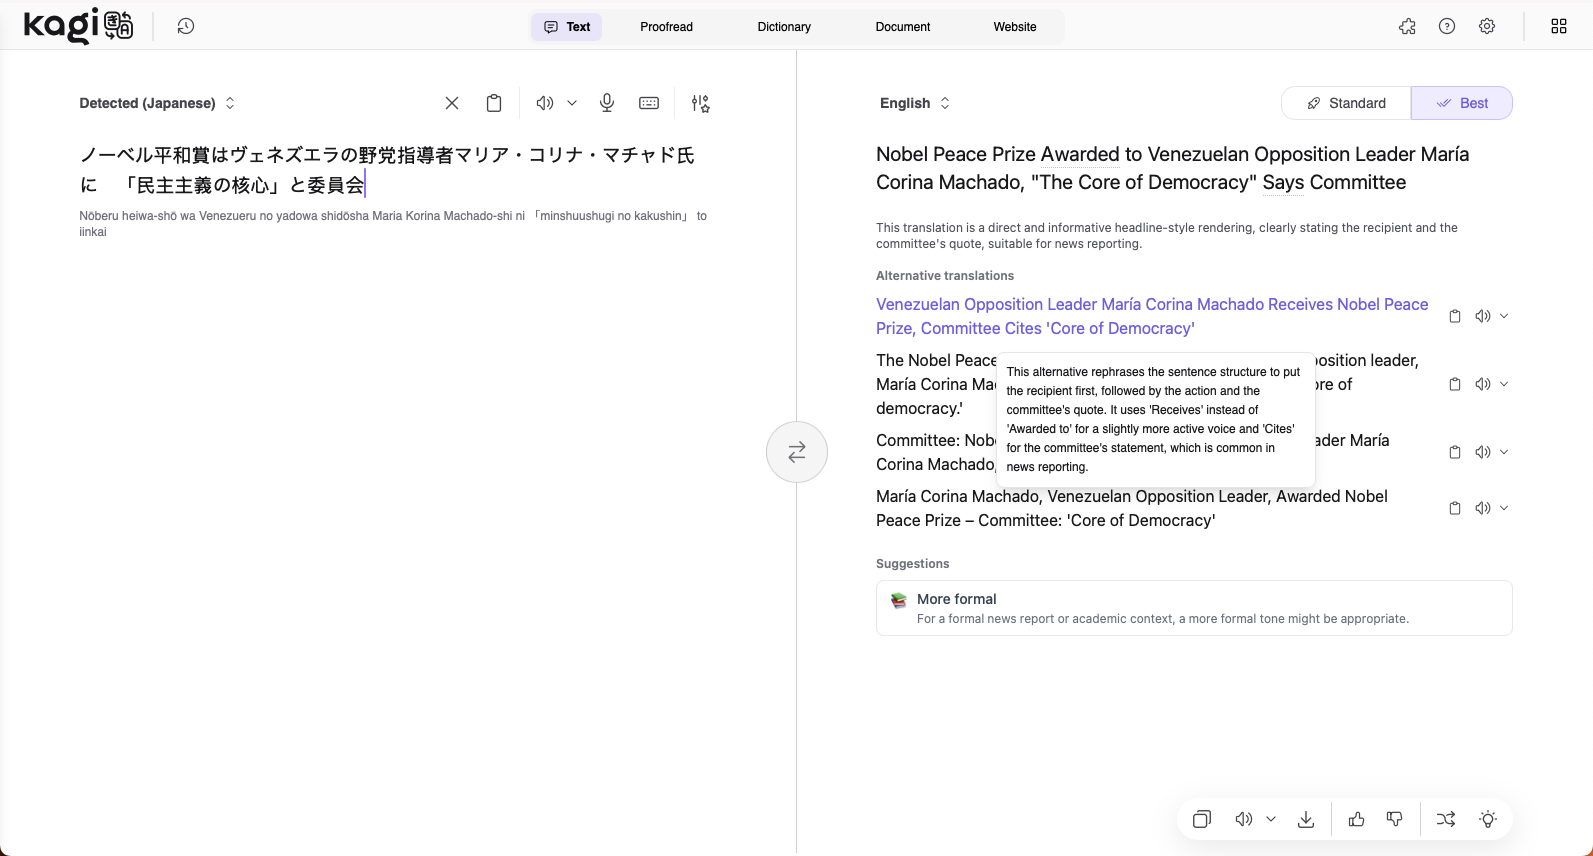Select the 'This translation is a direct' explanation text

pos(1167,235)
